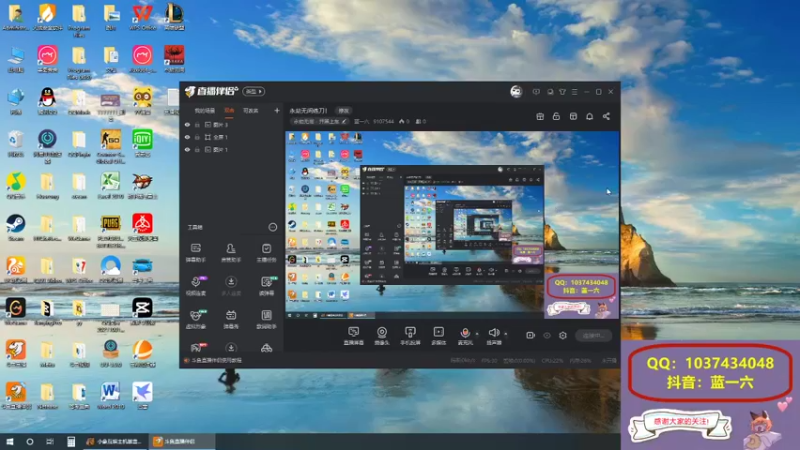Expand the microphone options arrow

pyautogui.click(x=477, y=334)
